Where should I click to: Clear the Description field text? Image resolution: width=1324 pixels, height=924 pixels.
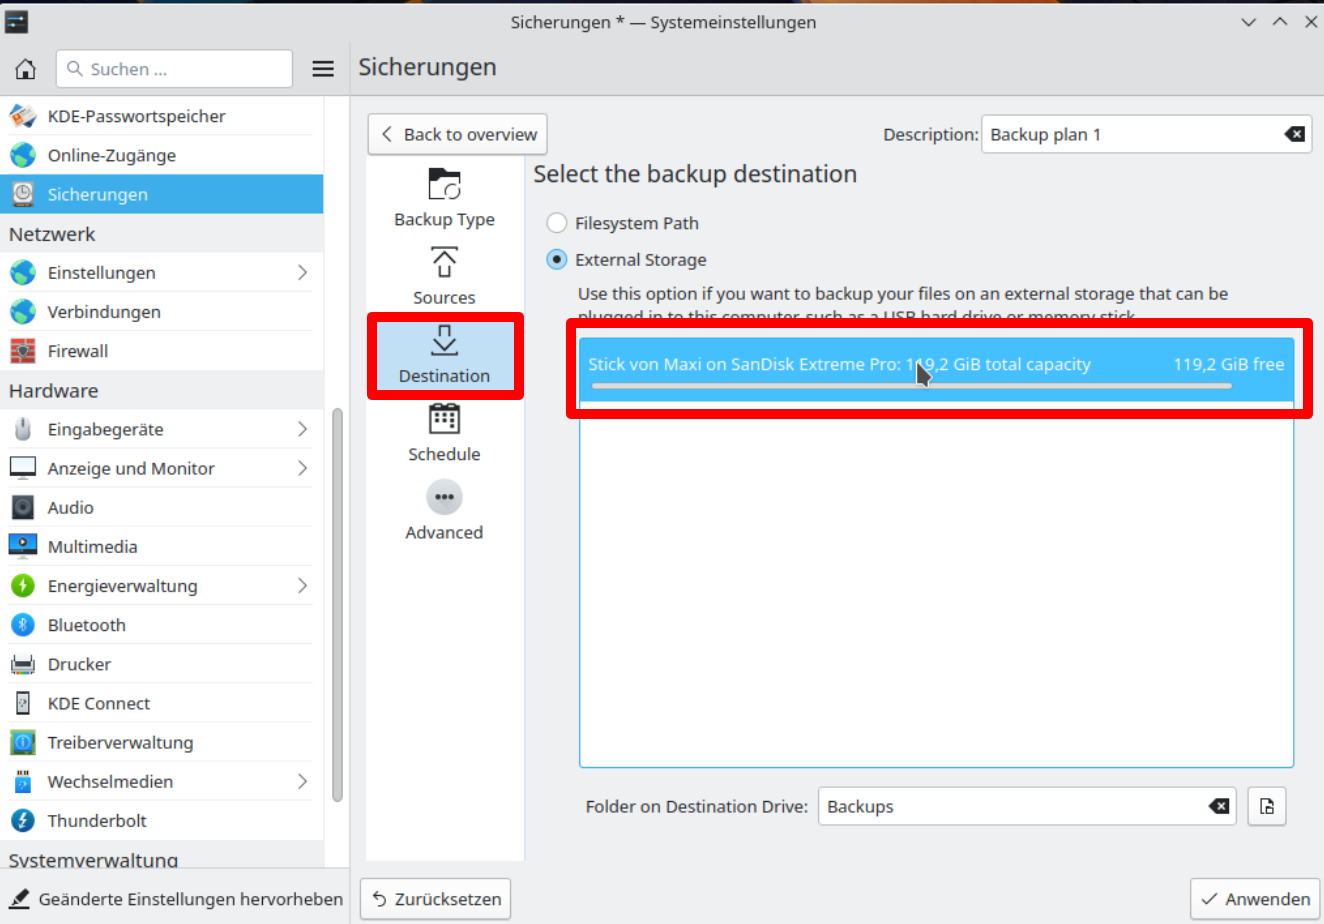tap(1294, 135)
